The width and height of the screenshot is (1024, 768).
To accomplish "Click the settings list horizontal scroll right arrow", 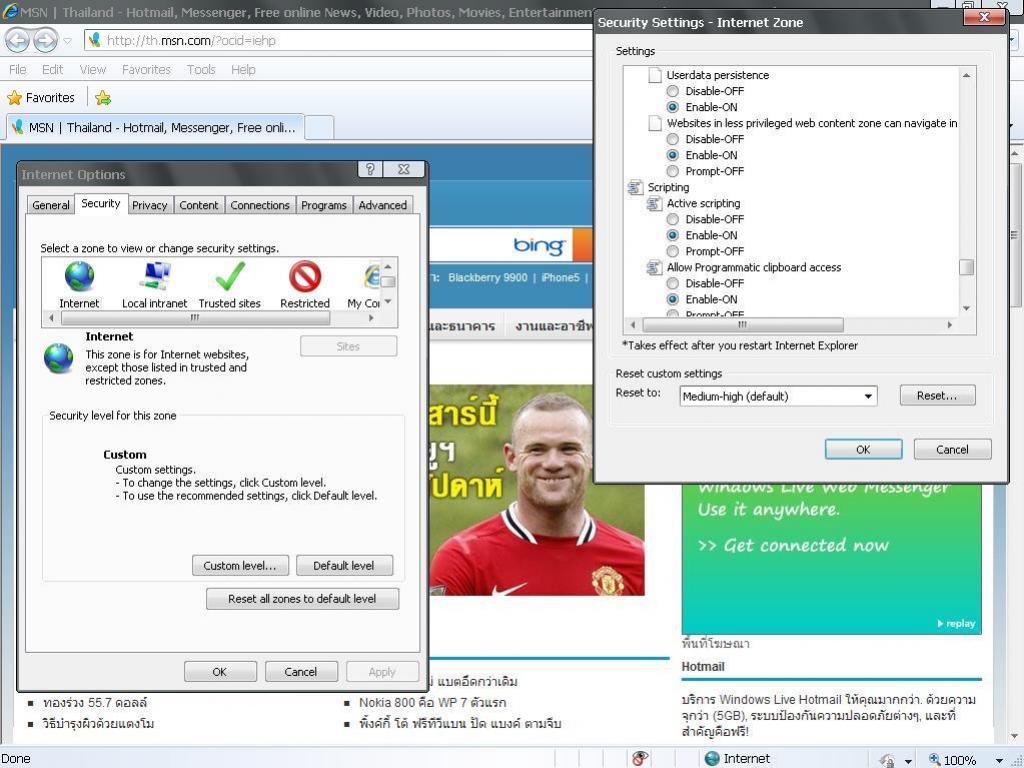I will [x=950, y=325].
